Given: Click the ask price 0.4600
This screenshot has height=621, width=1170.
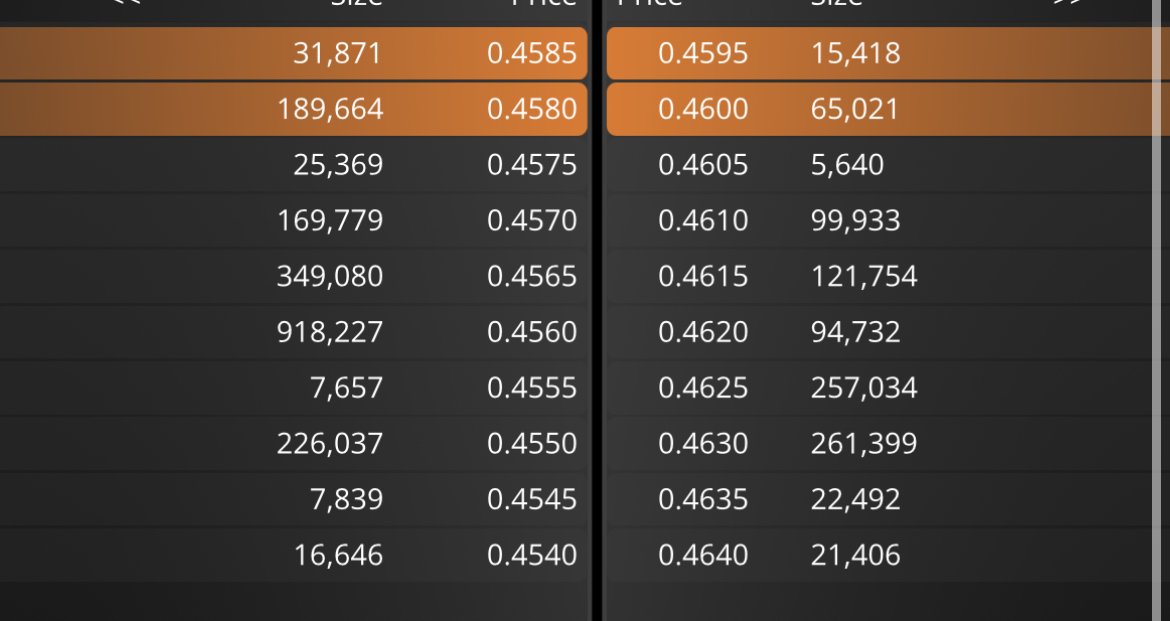Looking at the screenshot, I should 703,109.
